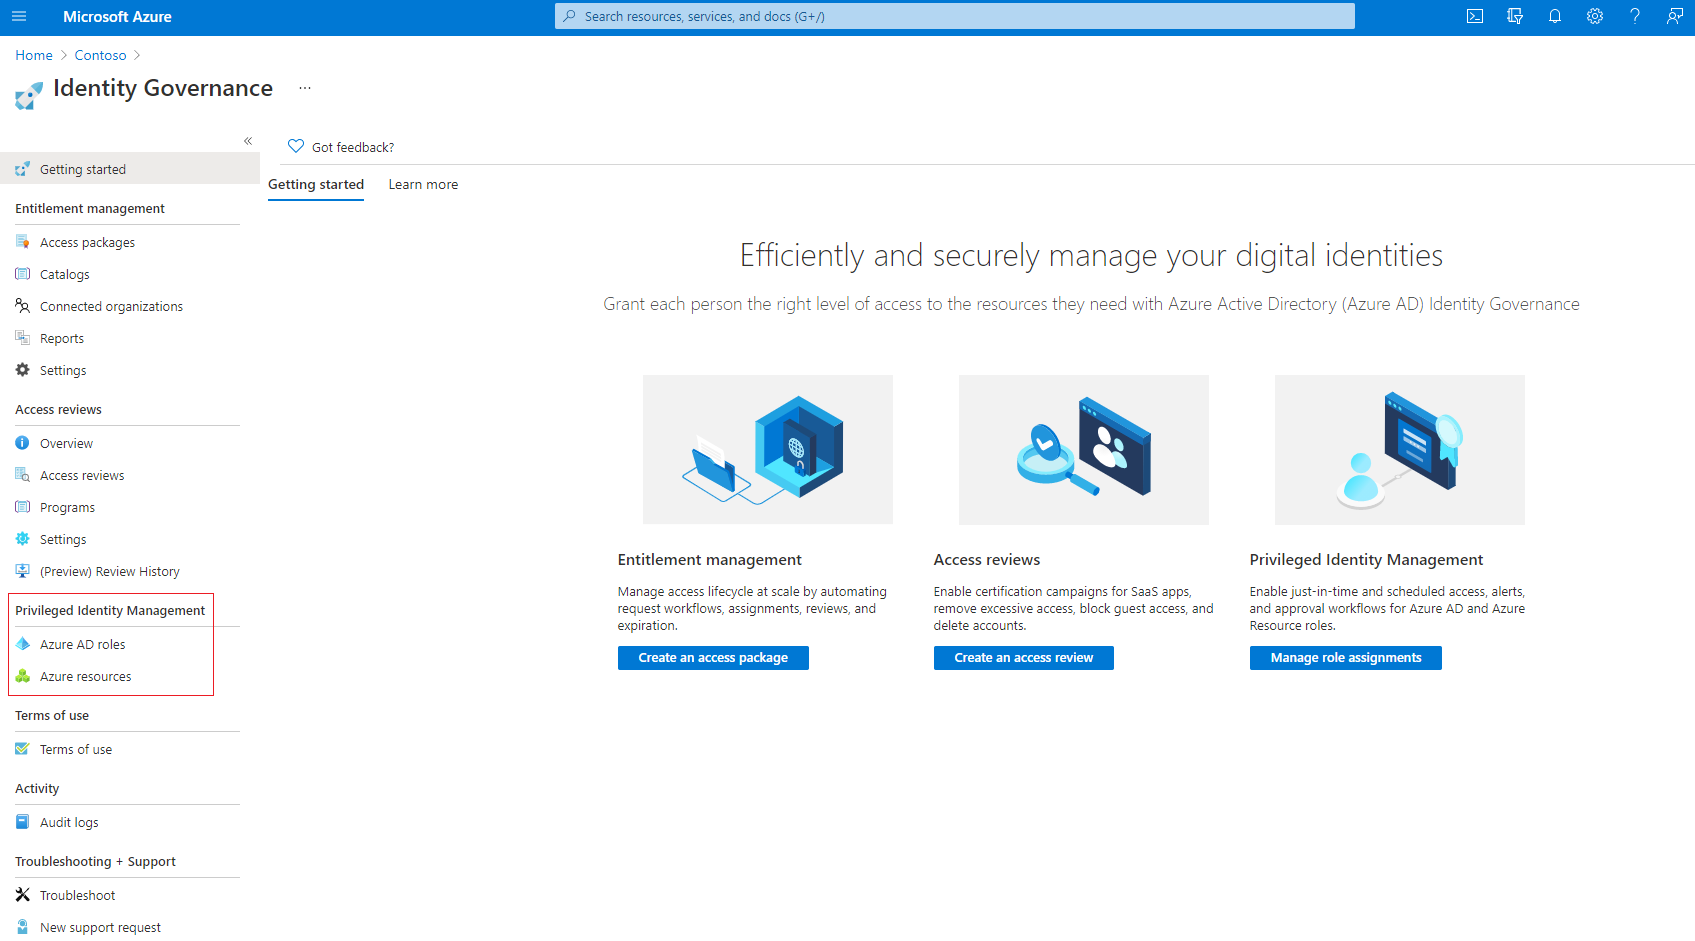Click the Privileged Identity Management illustration
This screenshot has width=1695, height=941.
[1400, 449]
